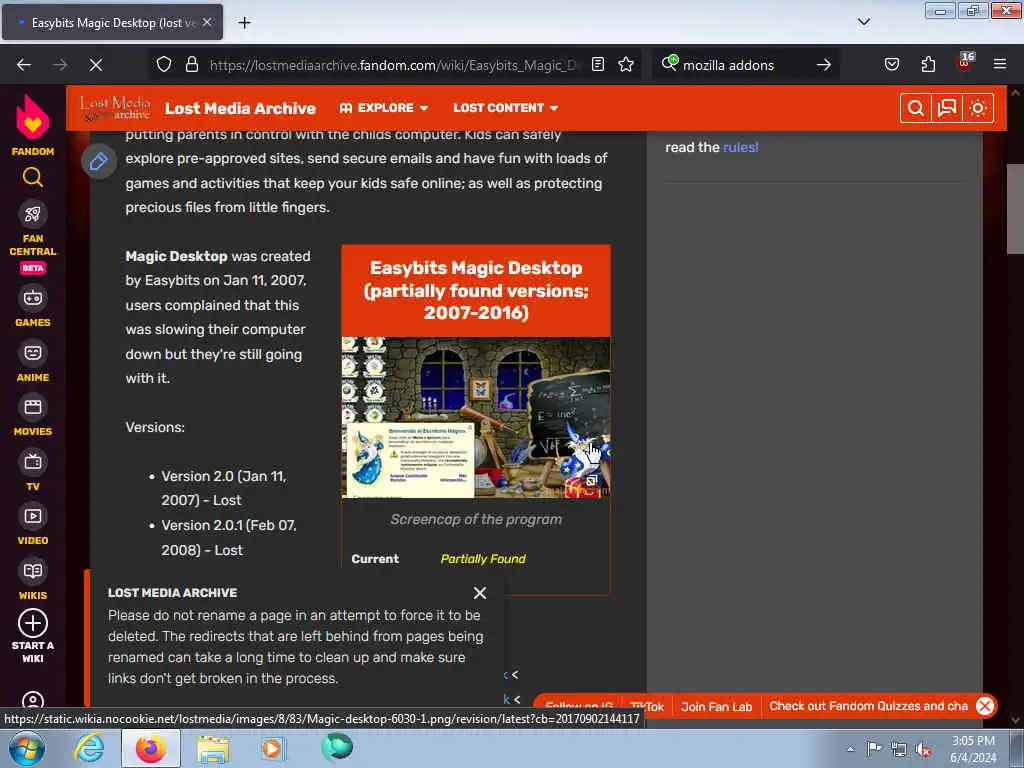Click Partially Found status text
This screenshot has height=768, width=1024.
tap(483, 559)
